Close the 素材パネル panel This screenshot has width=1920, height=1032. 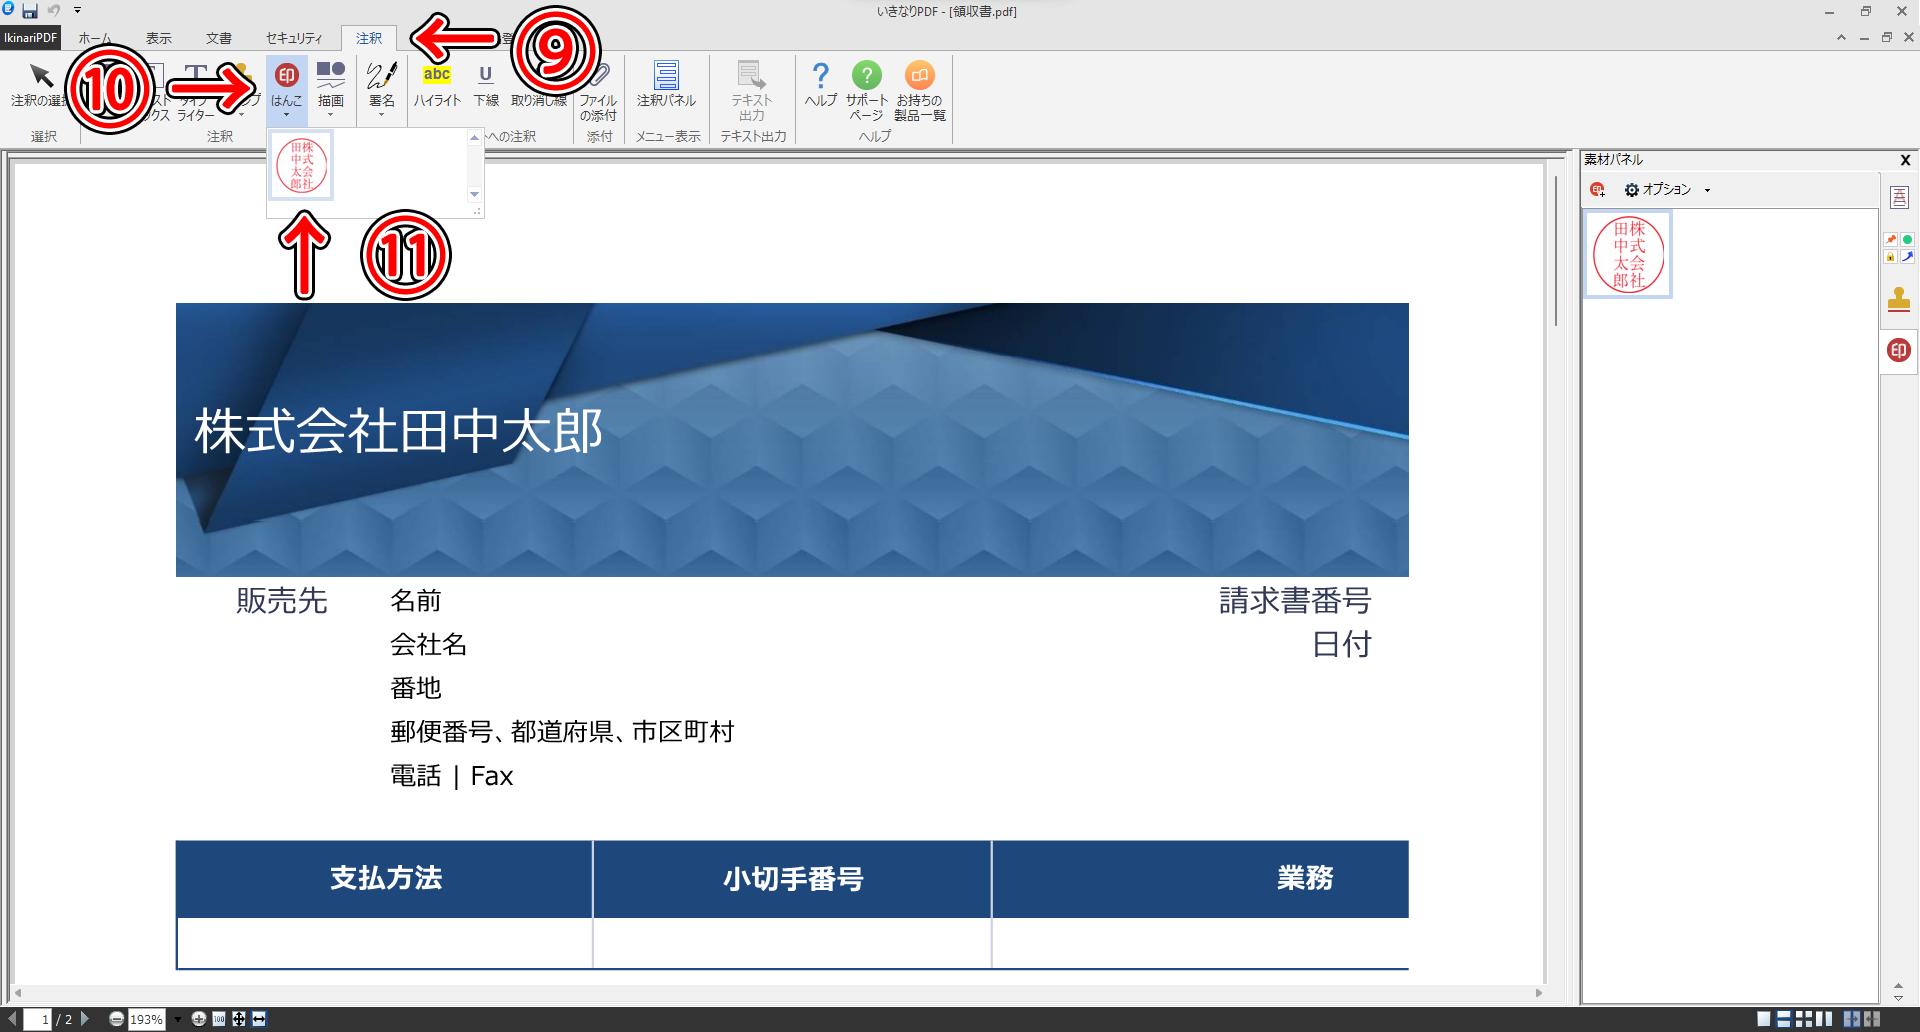(1905, 160)
